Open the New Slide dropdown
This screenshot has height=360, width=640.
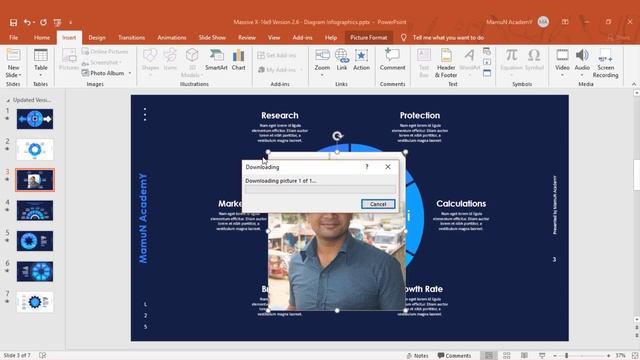pos(13,75)
